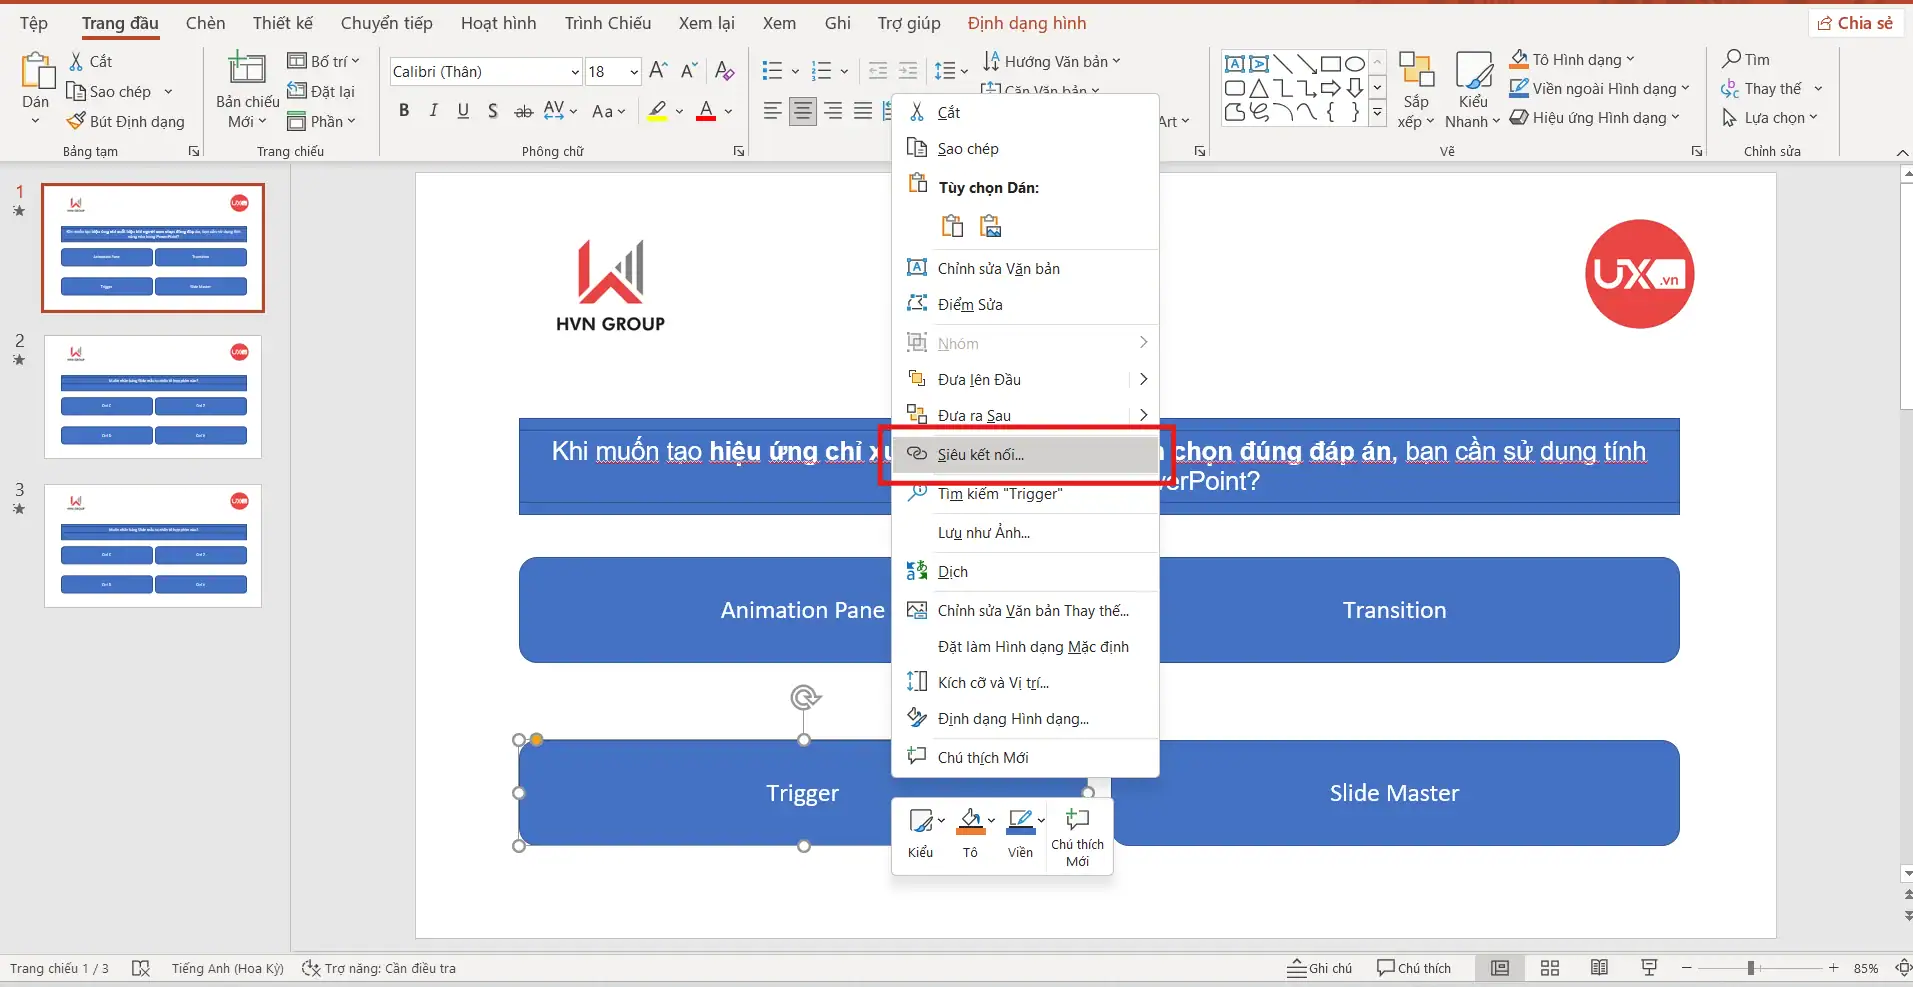Viewport: 1913px width, 987px height.
Task: Click the clear formatting icon
Action: coord(725,70)
